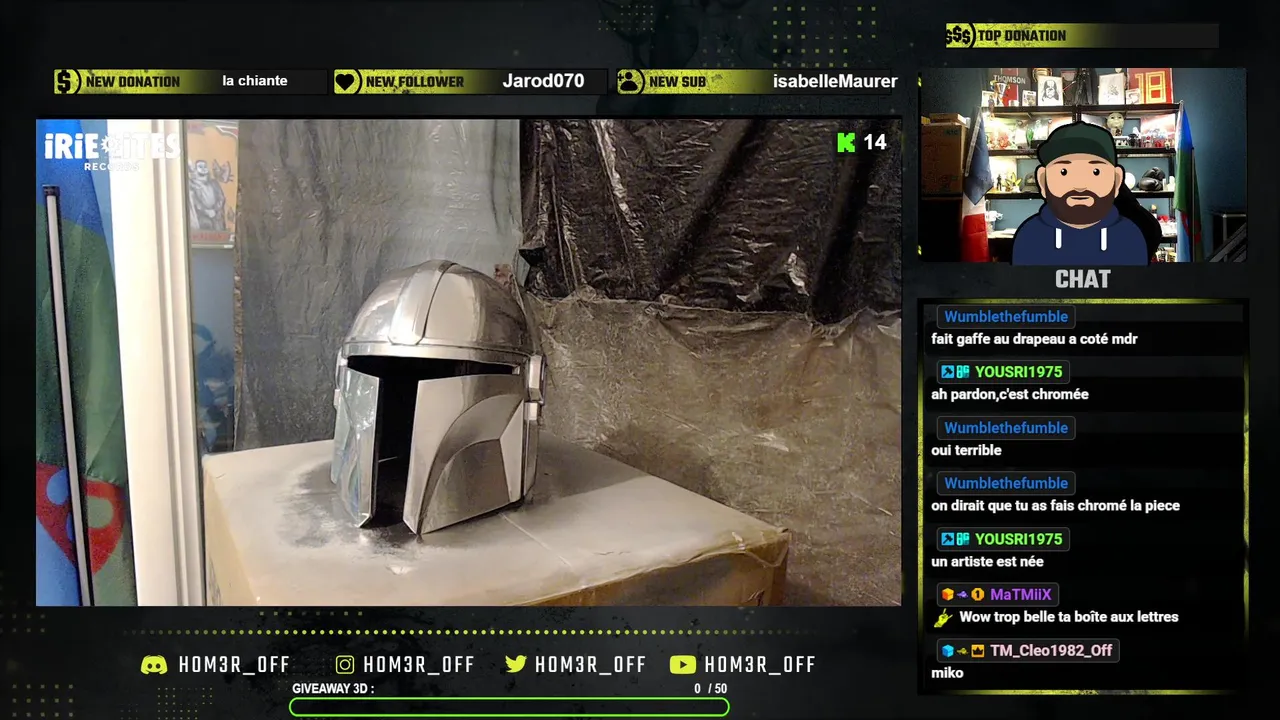Open the Discord logo icon
This screenshot has height=720, width=1280.
[x=154, y=665]
